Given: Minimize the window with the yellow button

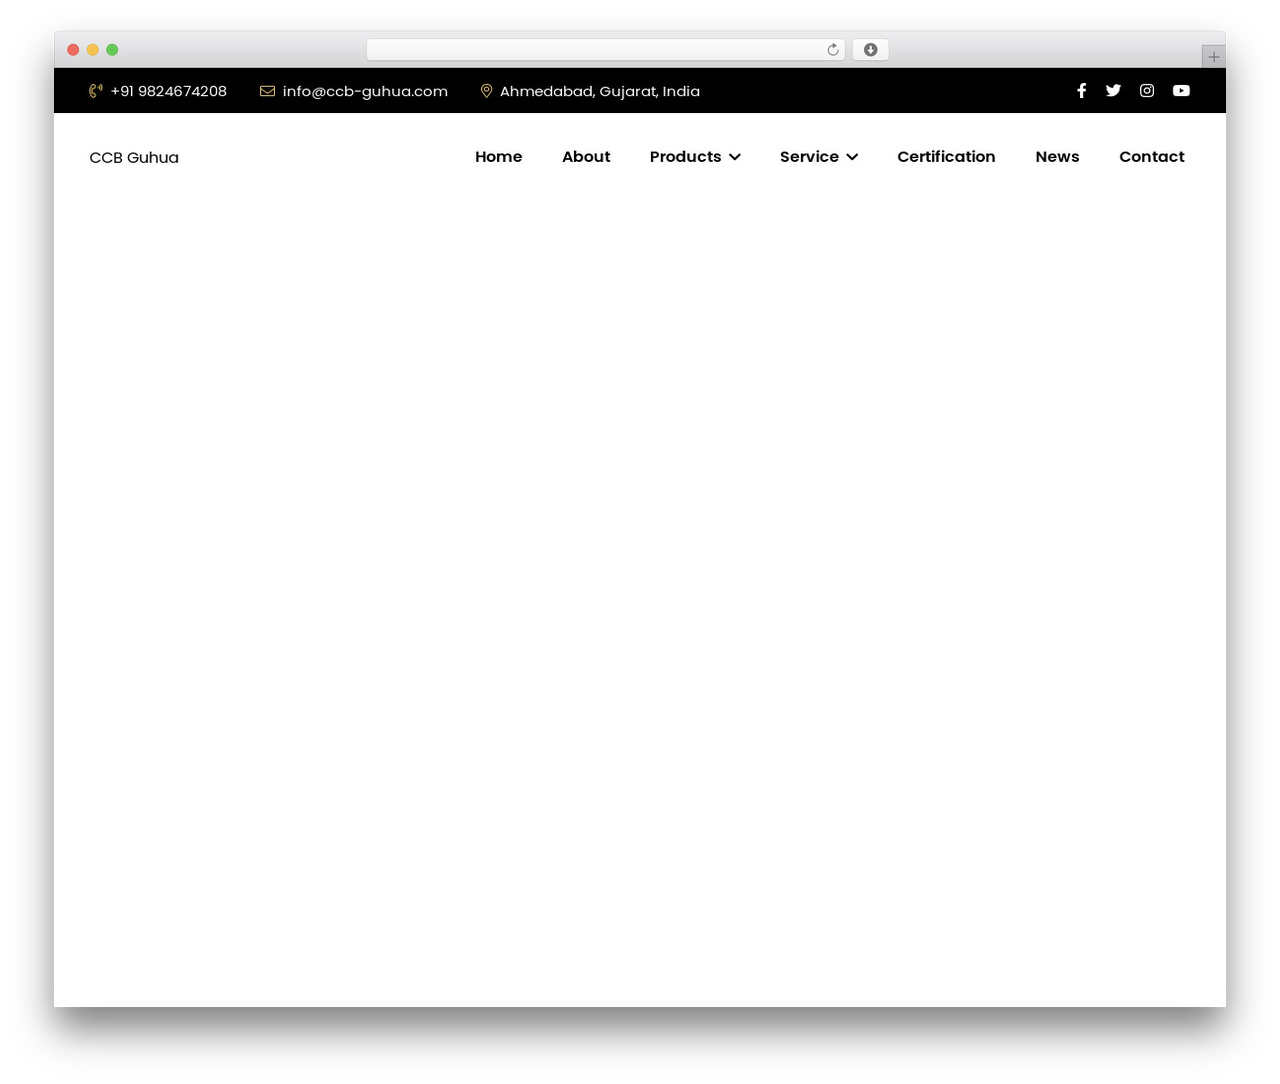Looking at the screenshot, I should click(93, 50).
